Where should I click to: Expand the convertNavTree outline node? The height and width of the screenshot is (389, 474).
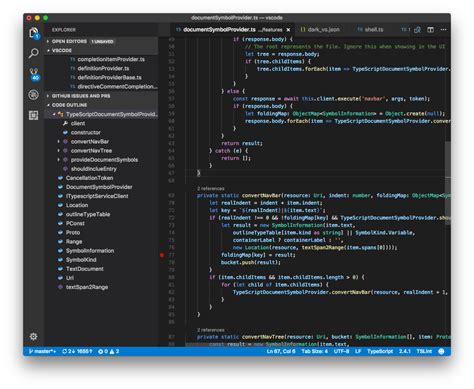tap(58, 151)
